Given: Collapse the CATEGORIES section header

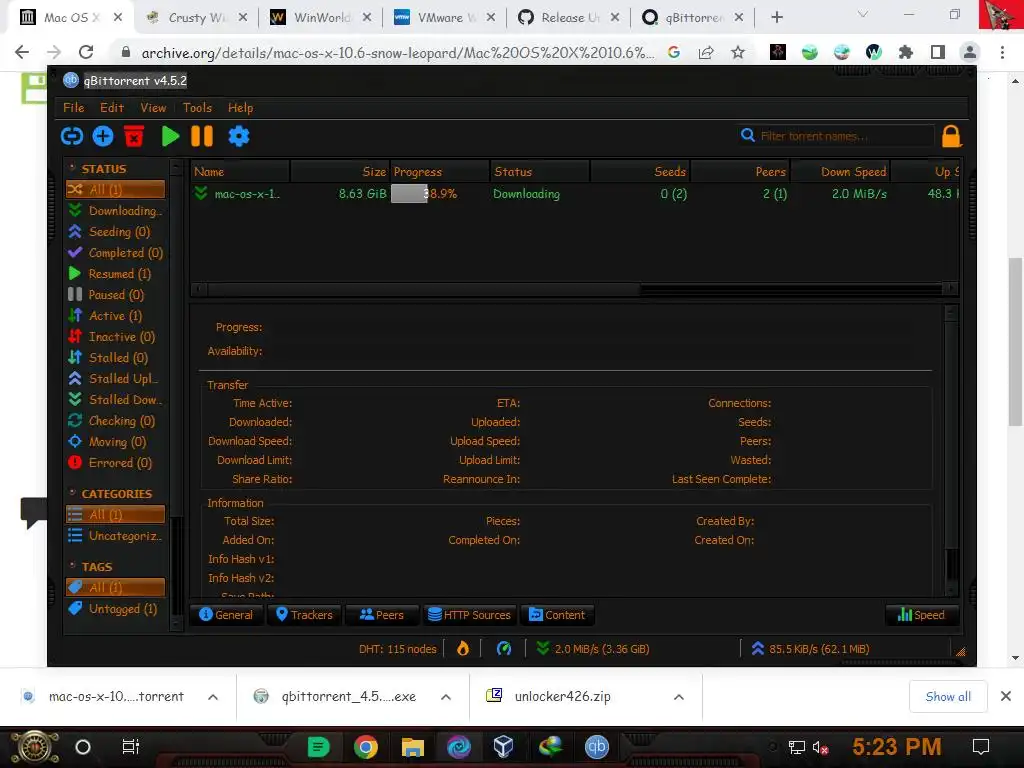Looking at the screenshot, I should (x=110, y=494).
